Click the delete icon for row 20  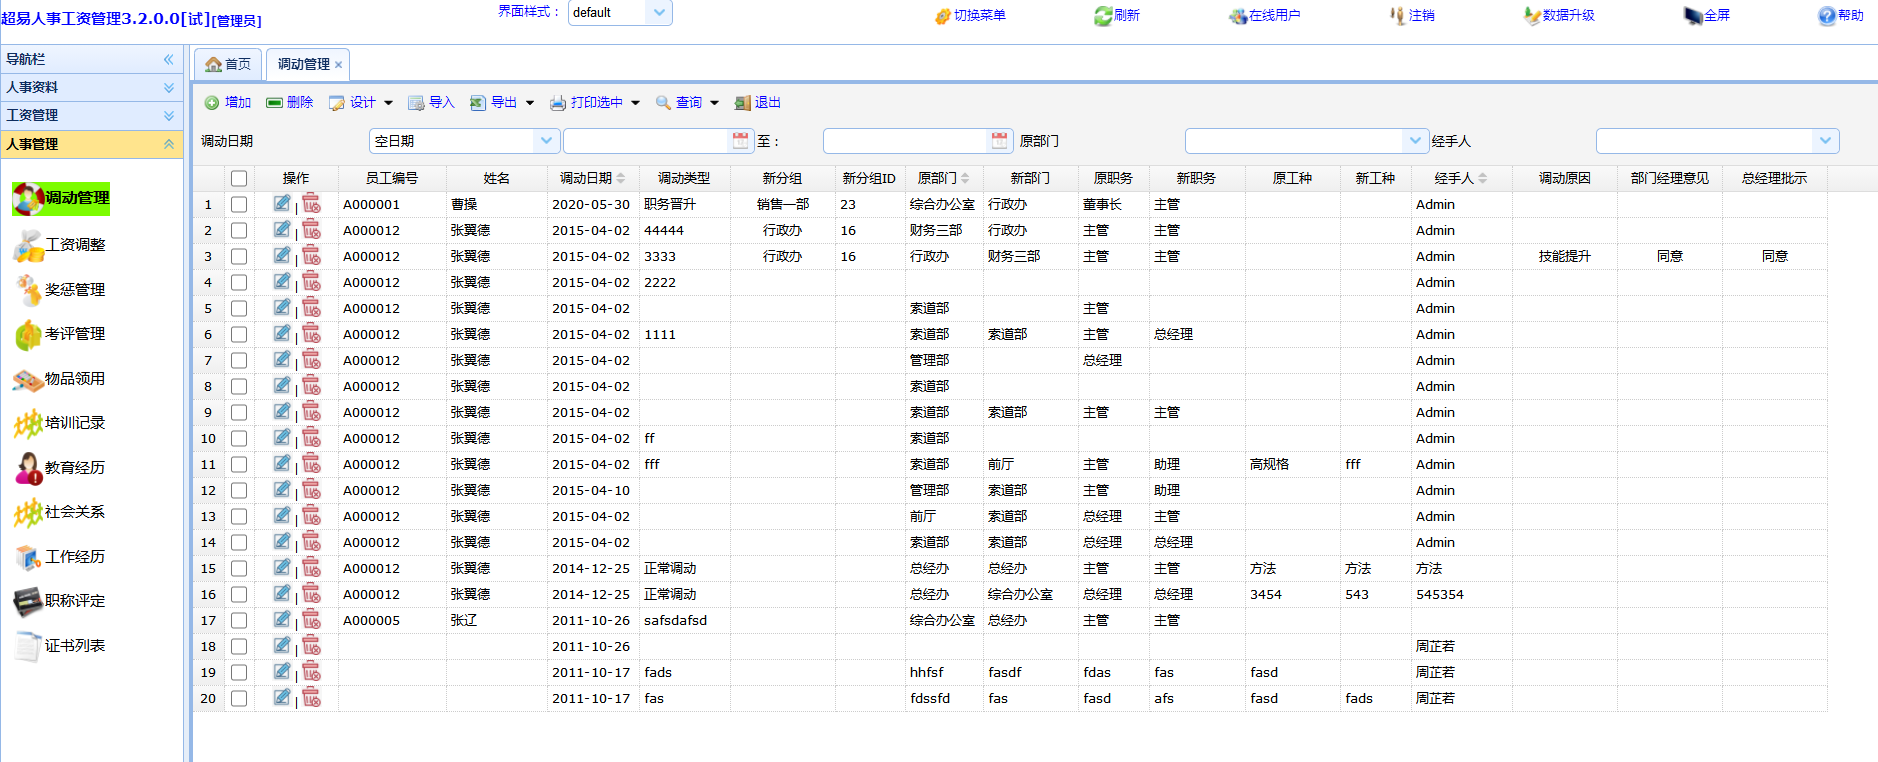click(x=312, y=697)
